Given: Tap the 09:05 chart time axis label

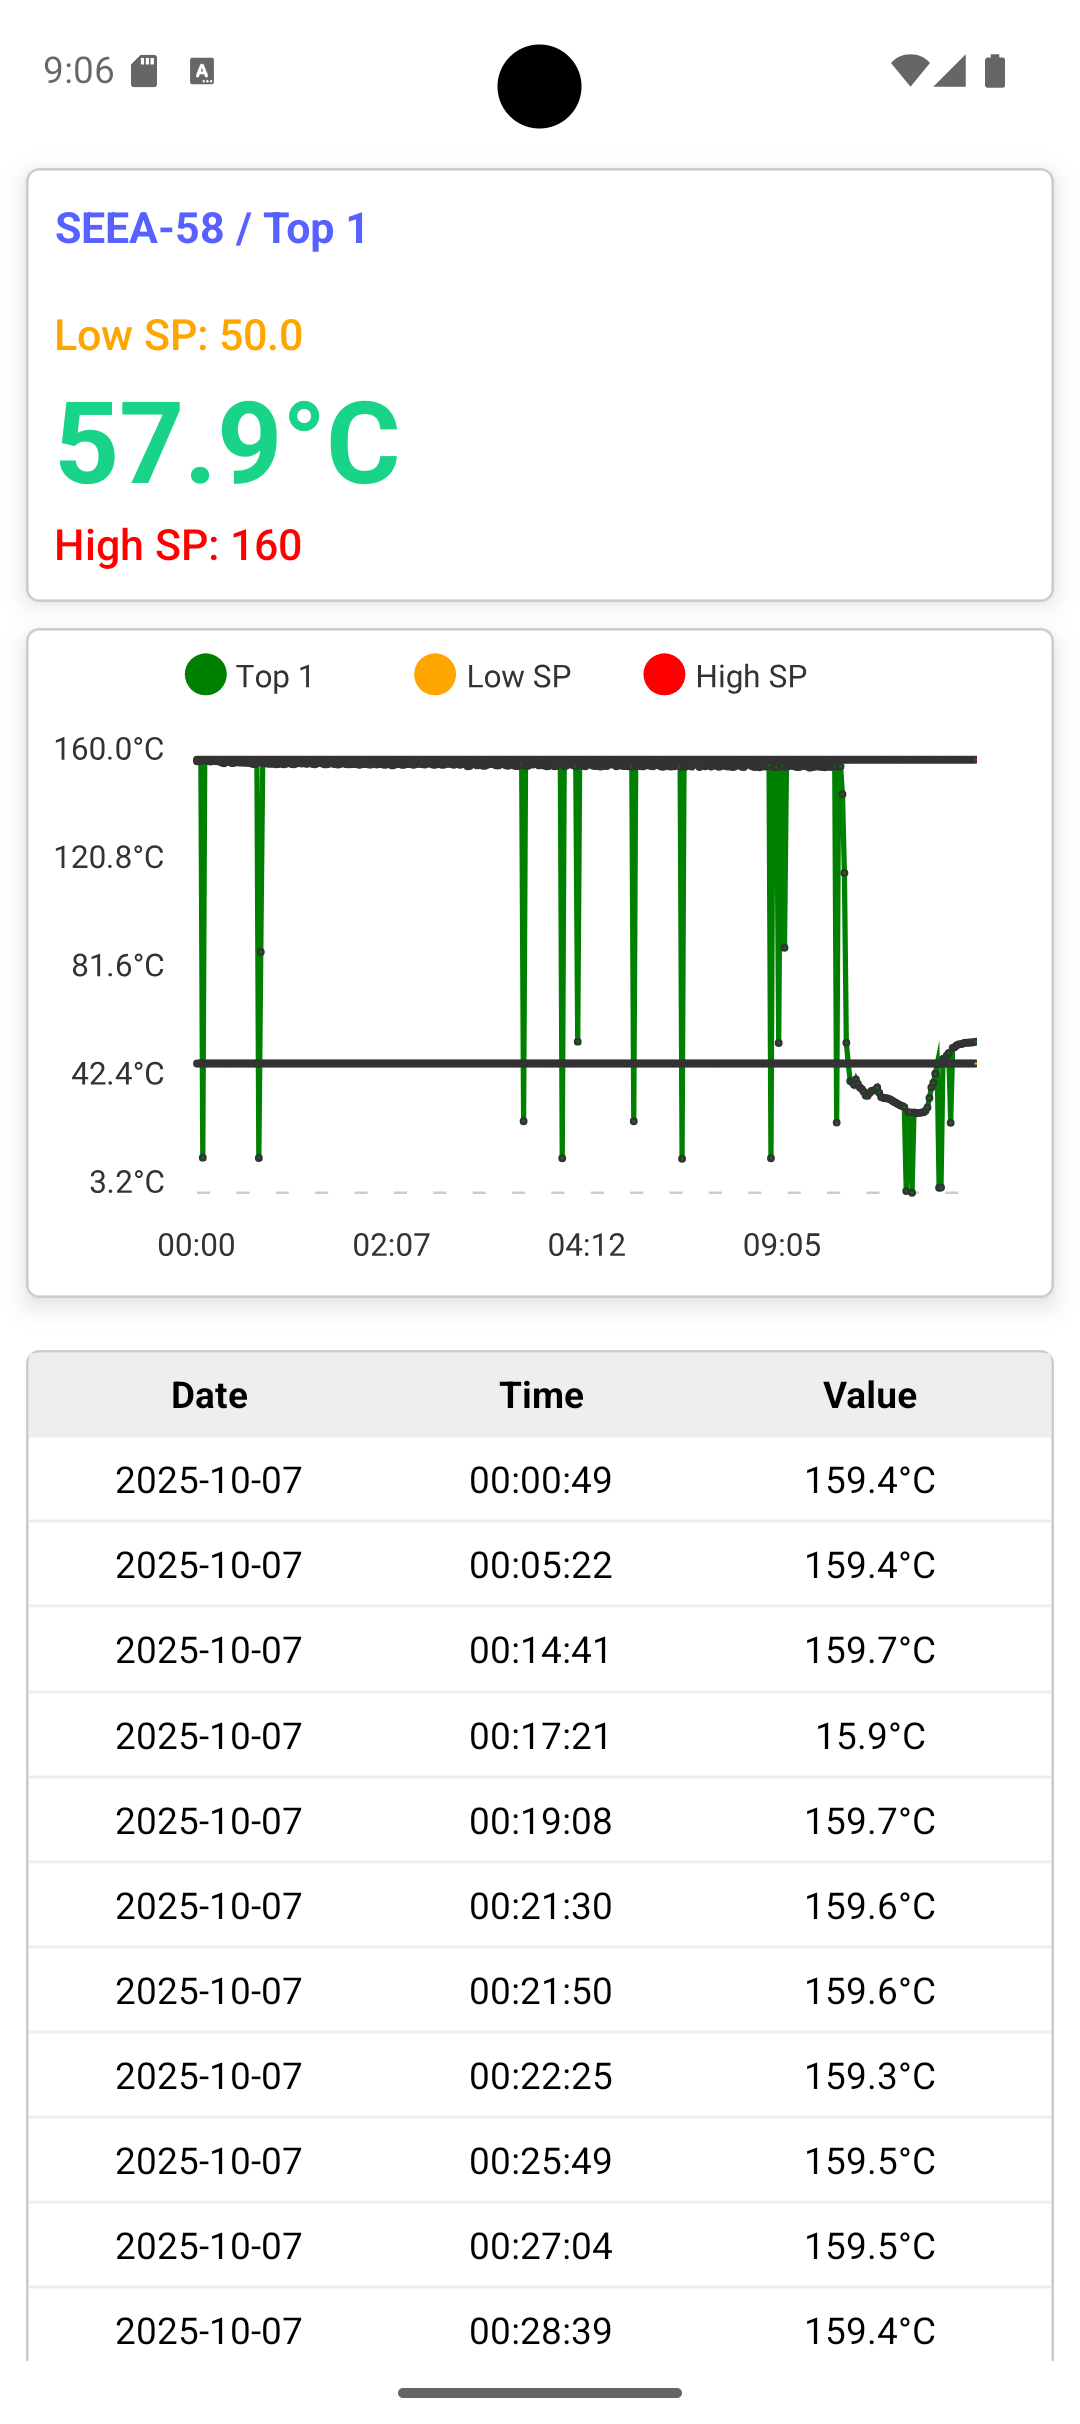Looking at the screenshot, I should coord(781,1245).
